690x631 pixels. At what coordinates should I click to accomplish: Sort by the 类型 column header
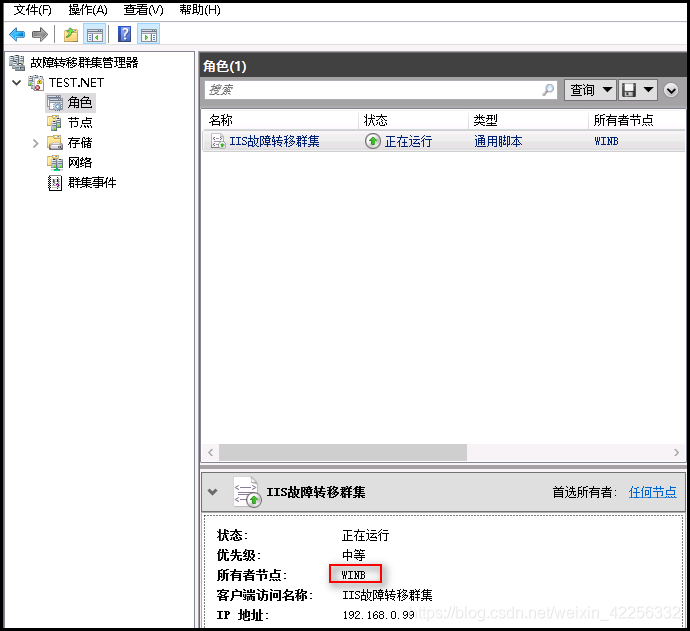coord(529,120)
